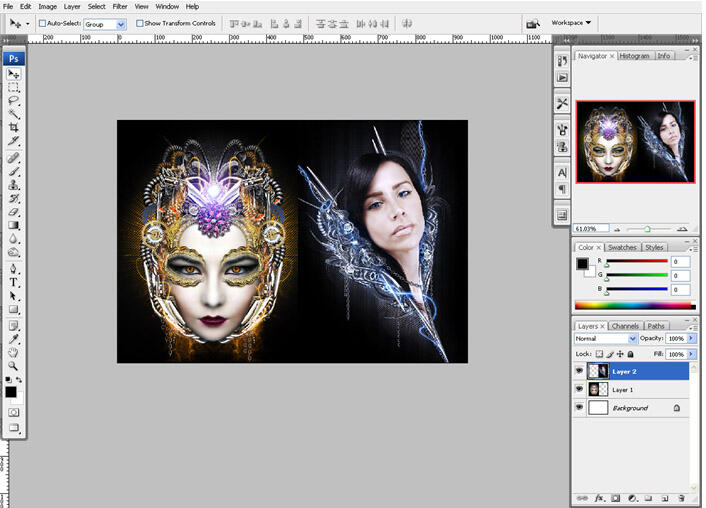The image size is (706, 508).
Task: Enable Show Transform Controls checkbox
Action: 140,23
